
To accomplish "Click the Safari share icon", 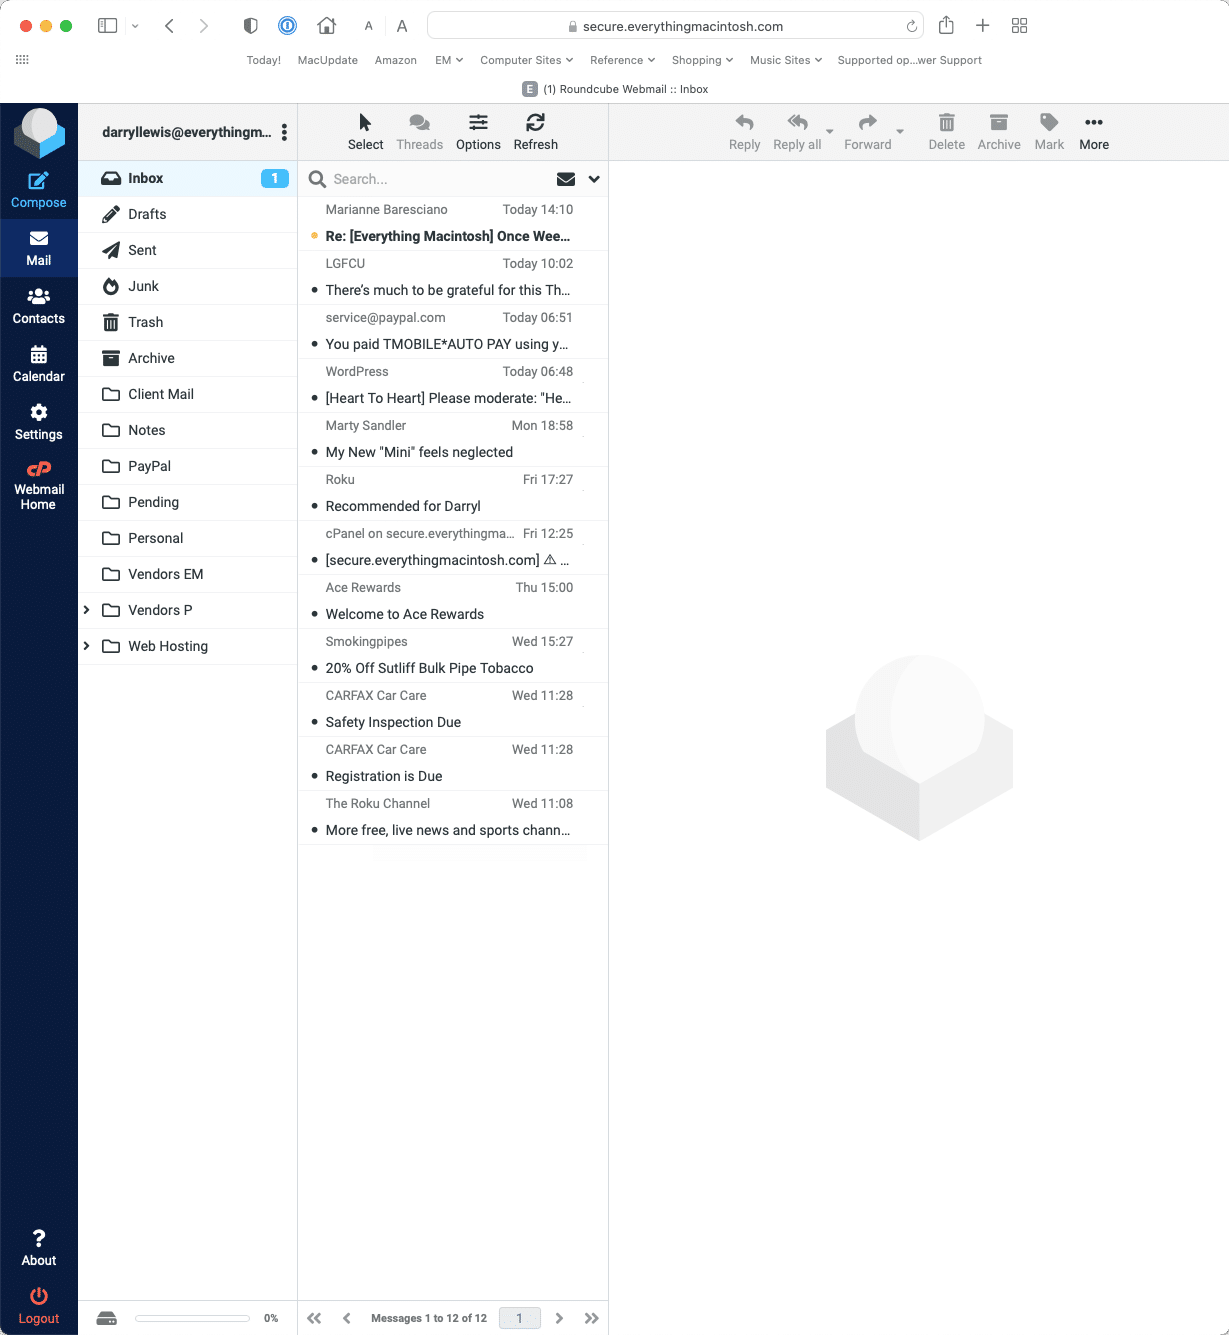I will (x=946, y=25).
